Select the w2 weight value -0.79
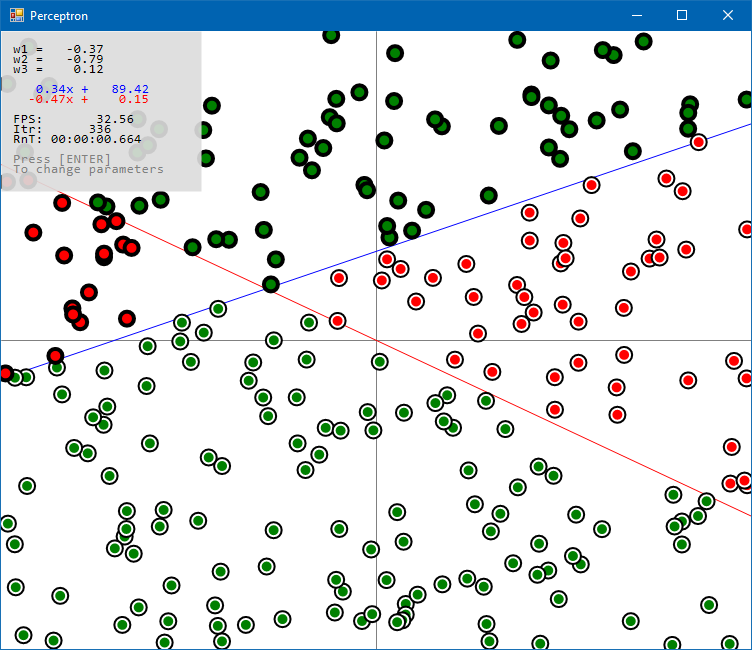 point(84,59)
